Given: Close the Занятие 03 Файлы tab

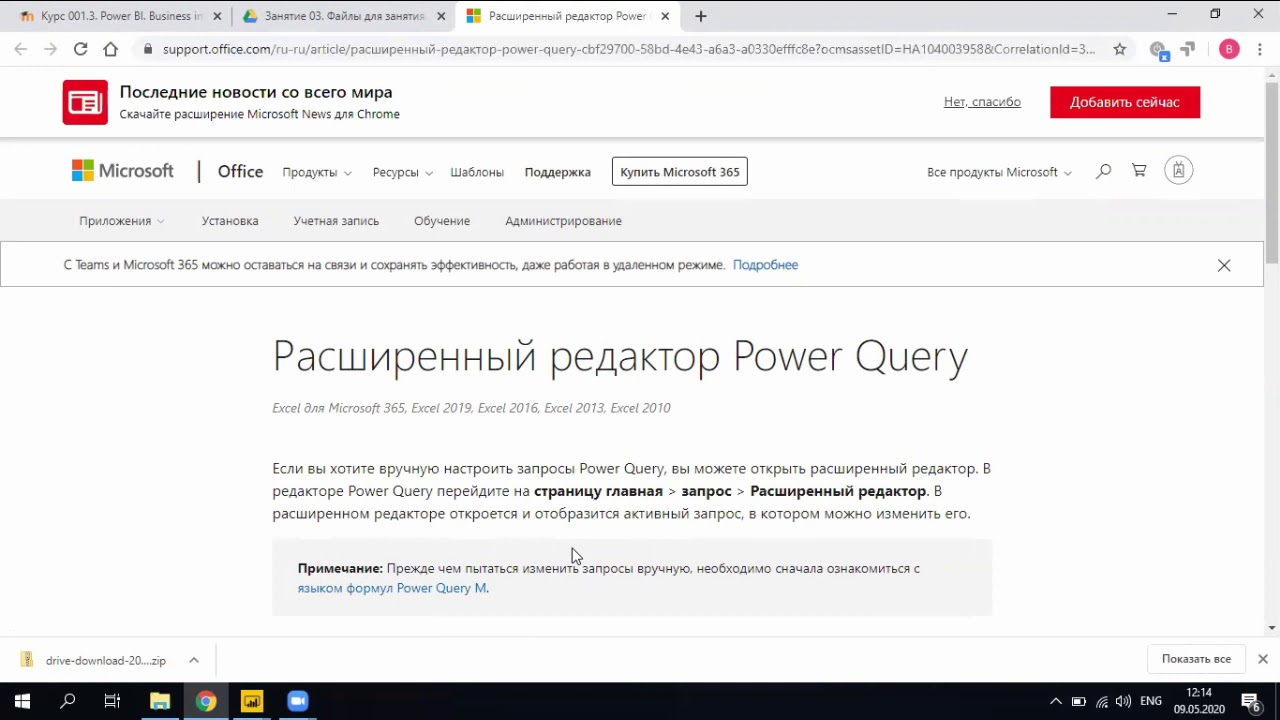Looking at the screenshot, I should (441, 16).
